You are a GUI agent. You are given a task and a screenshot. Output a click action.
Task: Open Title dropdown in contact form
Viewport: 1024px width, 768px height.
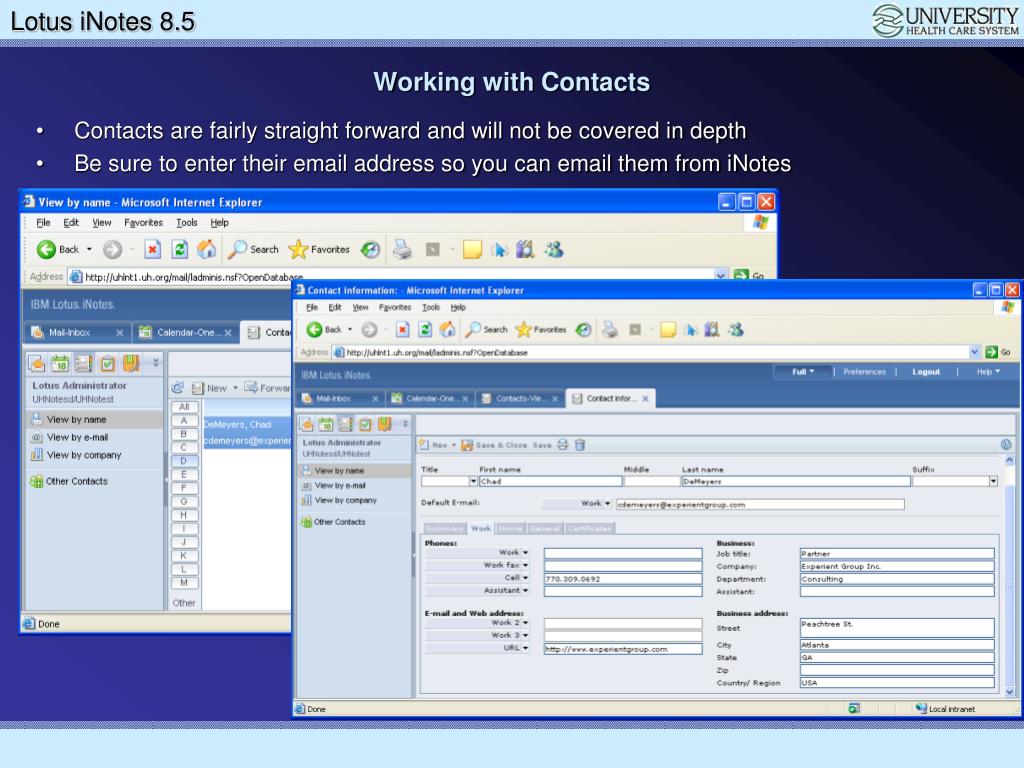point(473,481)
